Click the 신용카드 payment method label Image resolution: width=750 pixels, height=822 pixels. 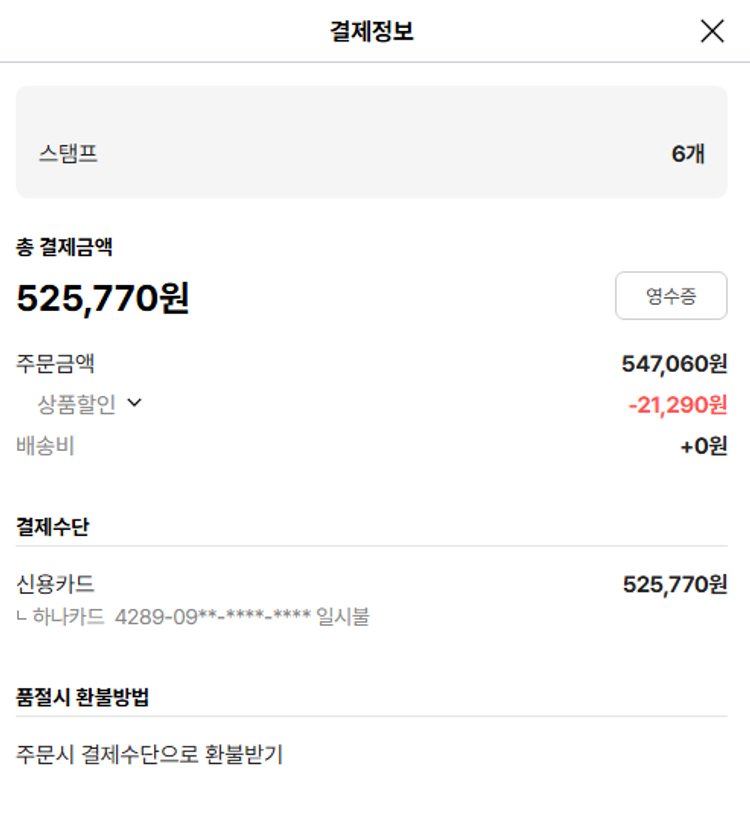pos(56,584)
